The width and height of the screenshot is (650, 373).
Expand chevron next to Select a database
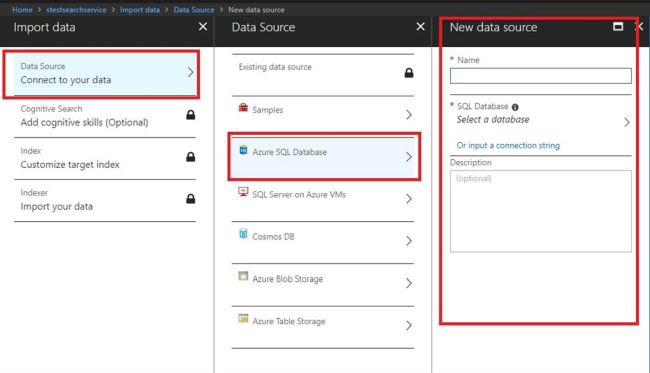point(627,122)
